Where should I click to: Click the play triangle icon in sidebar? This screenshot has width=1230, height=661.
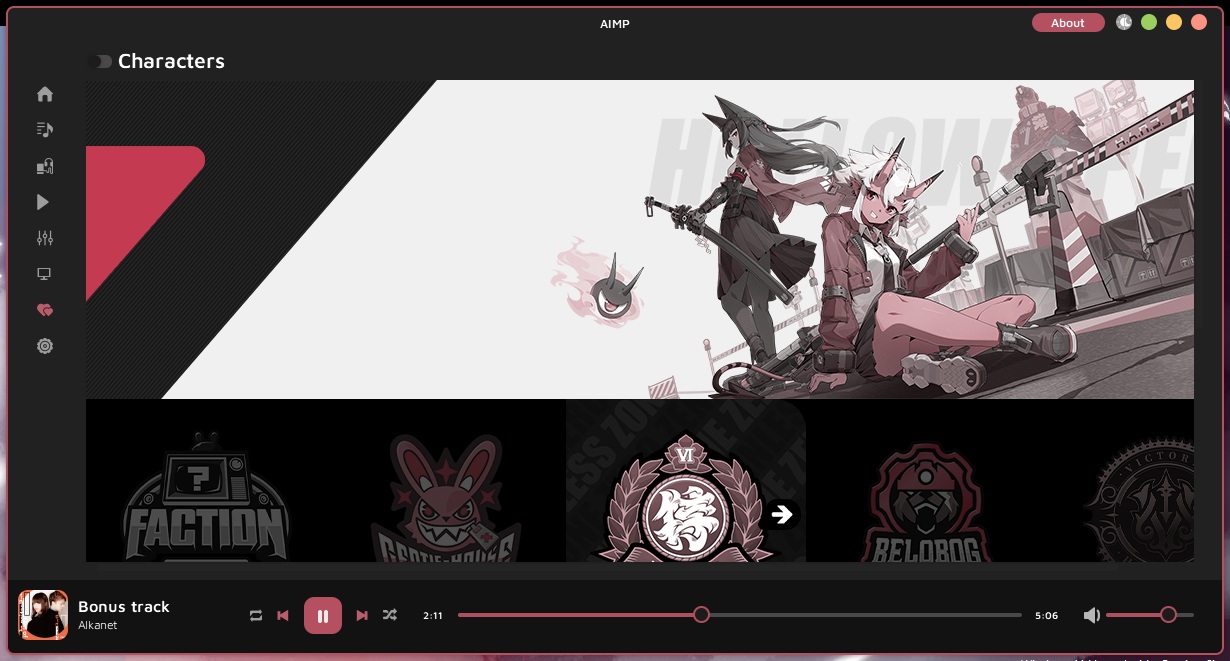click(x=43, y=202)
